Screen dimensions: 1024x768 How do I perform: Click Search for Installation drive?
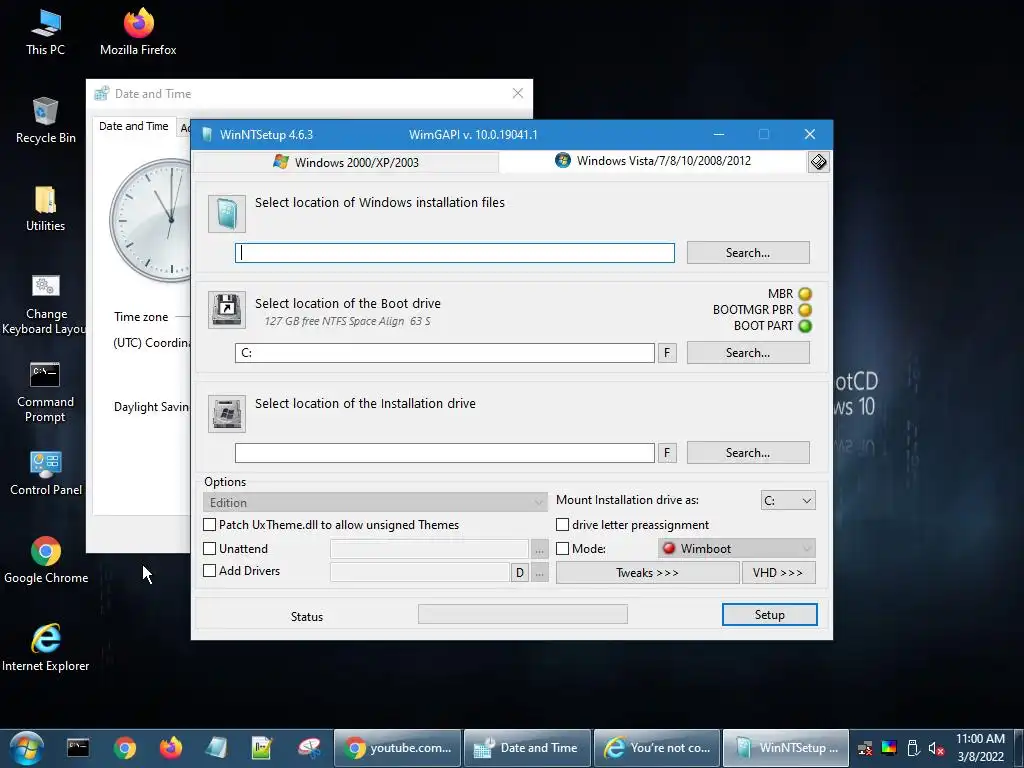coord(748,453)
